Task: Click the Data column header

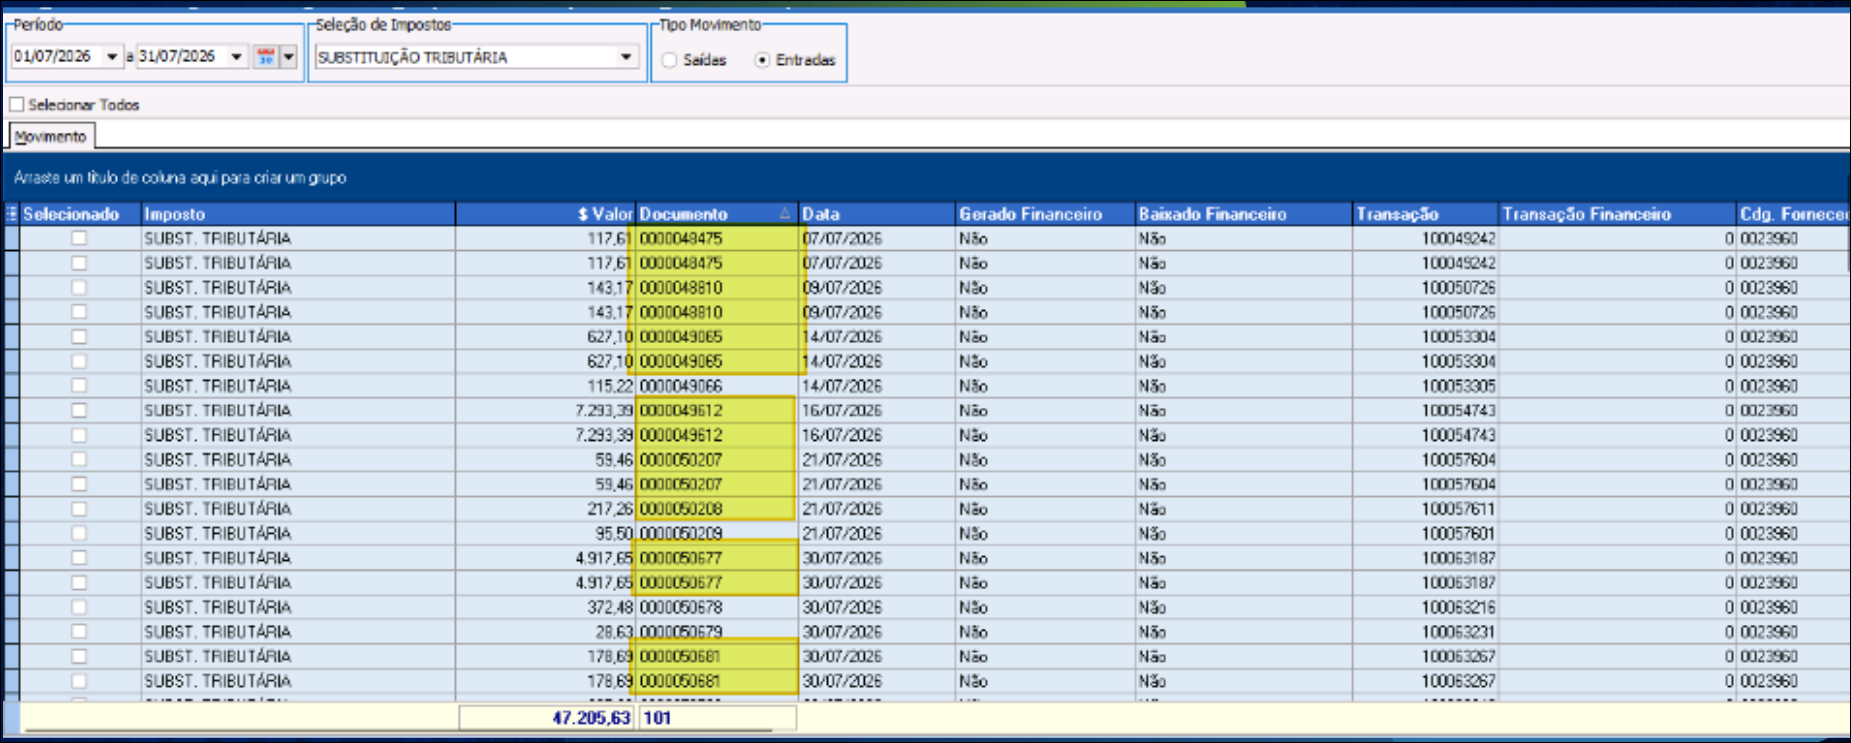Action: pos(877,214)
